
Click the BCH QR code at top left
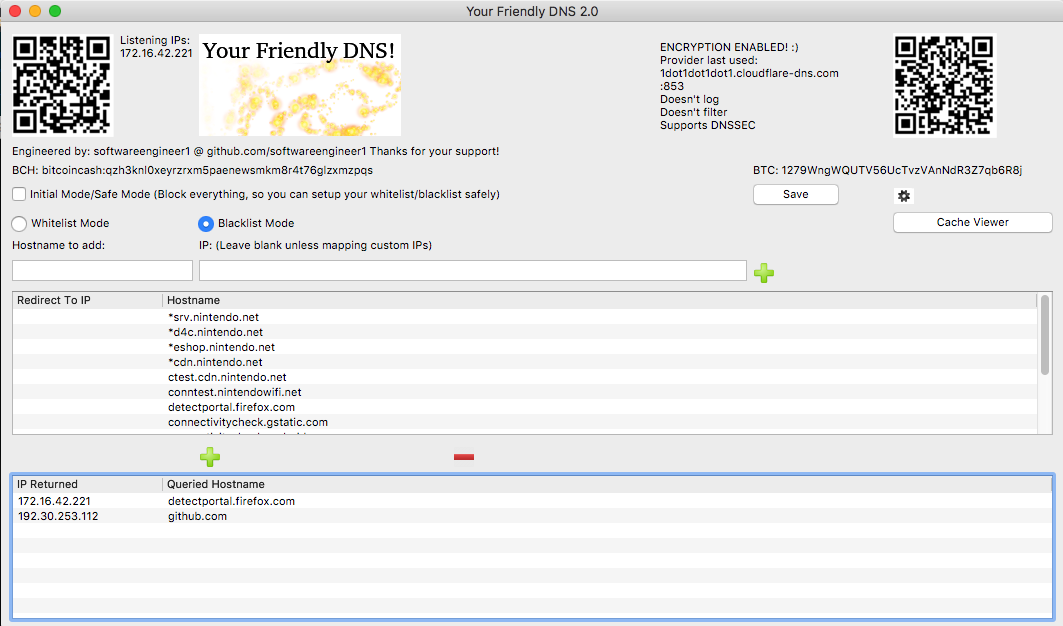coord(62,85)
